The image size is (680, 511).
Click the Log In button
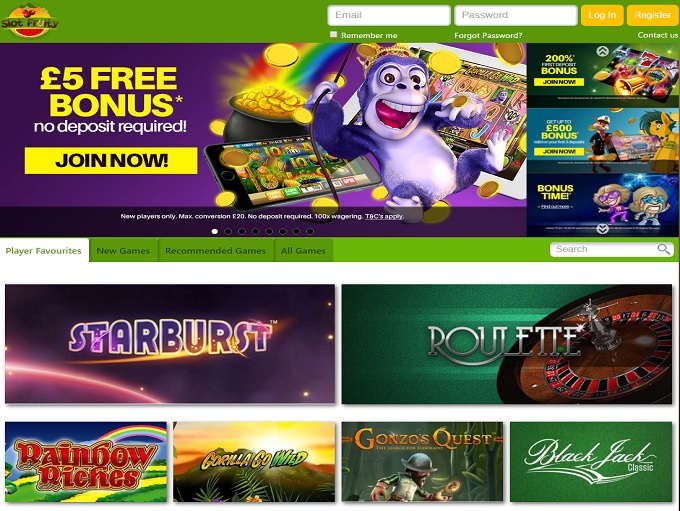click(x=602, y=15)
